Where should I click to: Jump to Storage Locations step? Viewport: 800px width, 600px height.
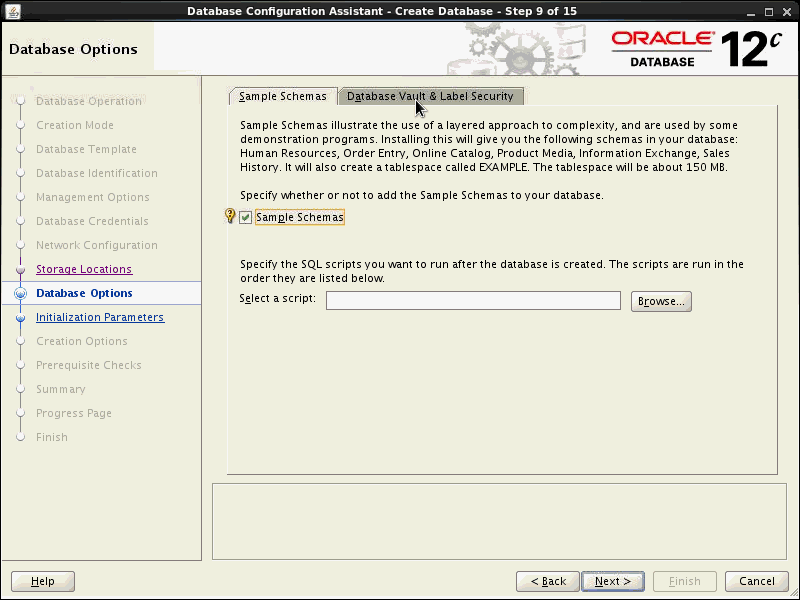(84, 269)
